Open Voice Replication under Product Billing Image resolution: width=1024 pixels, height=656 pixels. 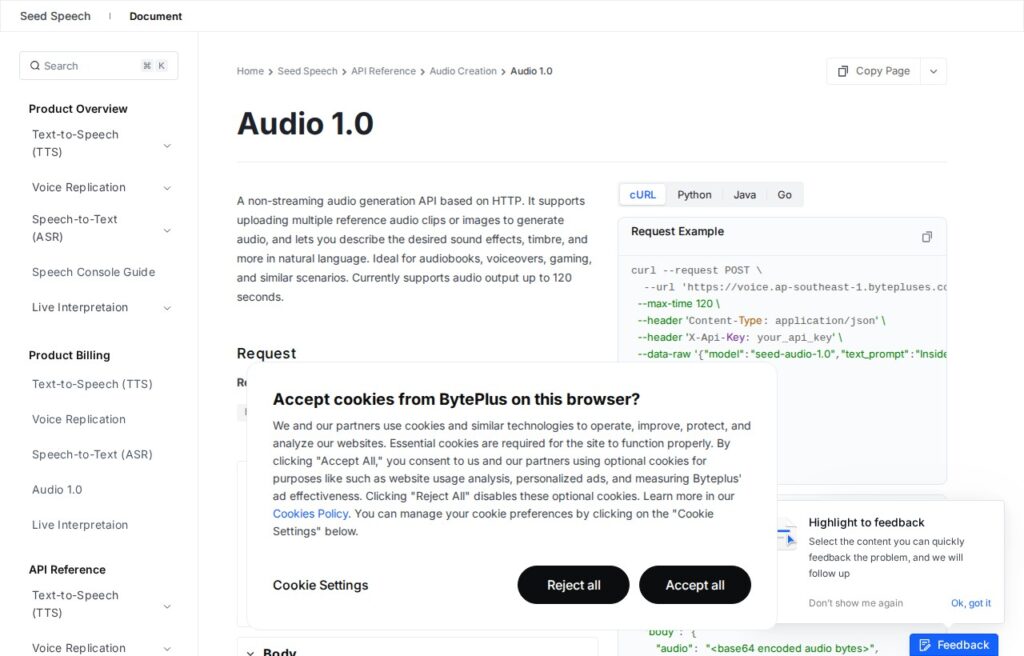79,419
